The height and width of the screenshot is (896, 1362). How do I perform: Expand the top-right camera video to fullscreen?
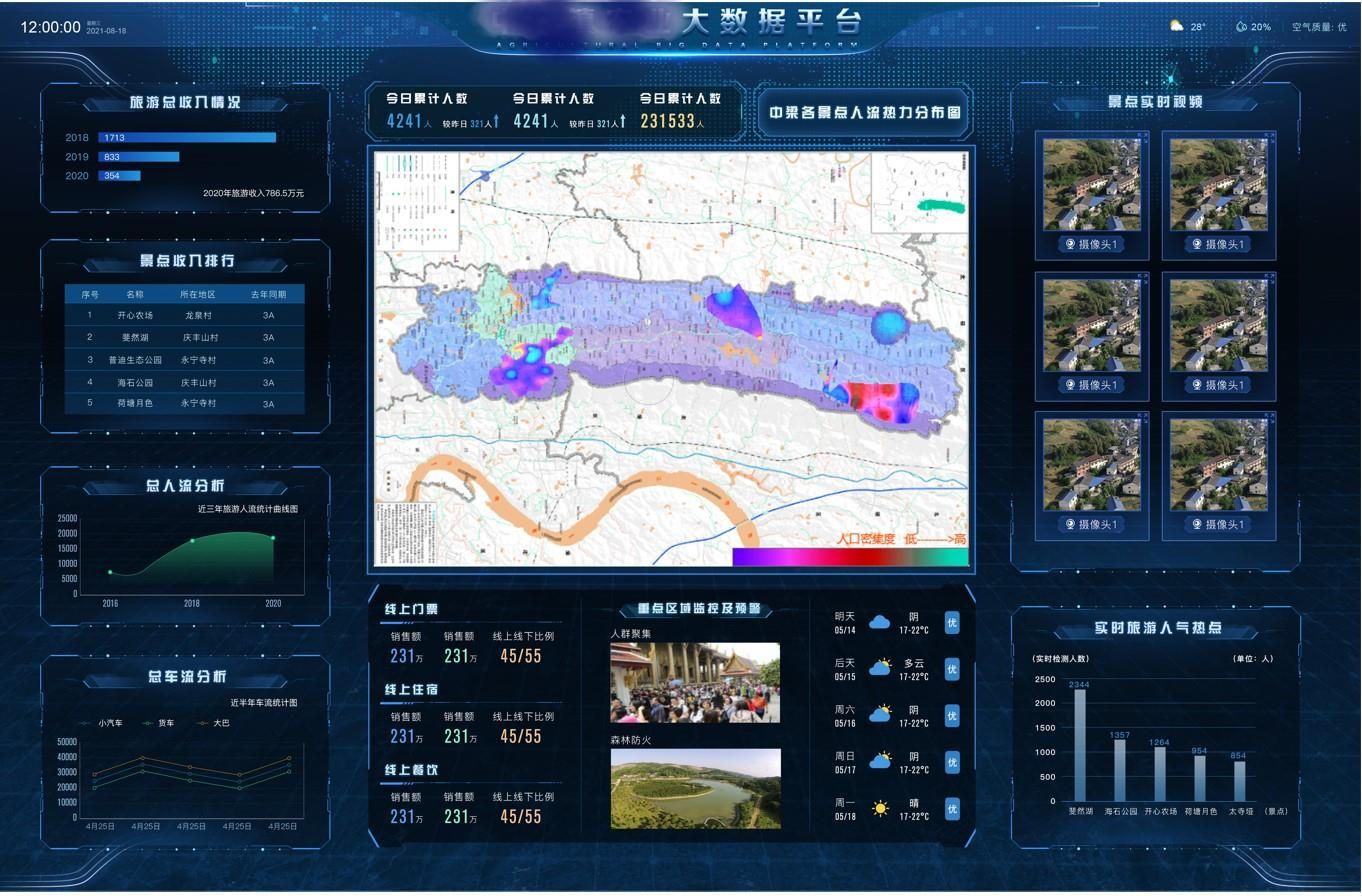click(x=1269, y=136)
